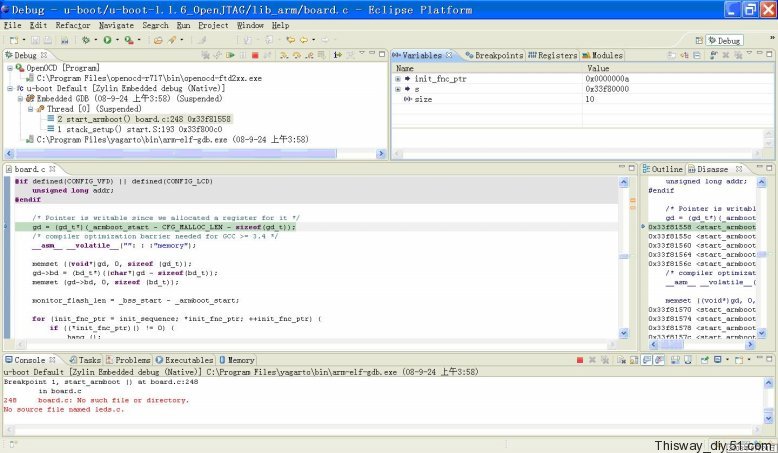Select stack frame 2 start_armboot() board.c:248
Viewport: 778px width, 453px height.
[x=139, y=119]
